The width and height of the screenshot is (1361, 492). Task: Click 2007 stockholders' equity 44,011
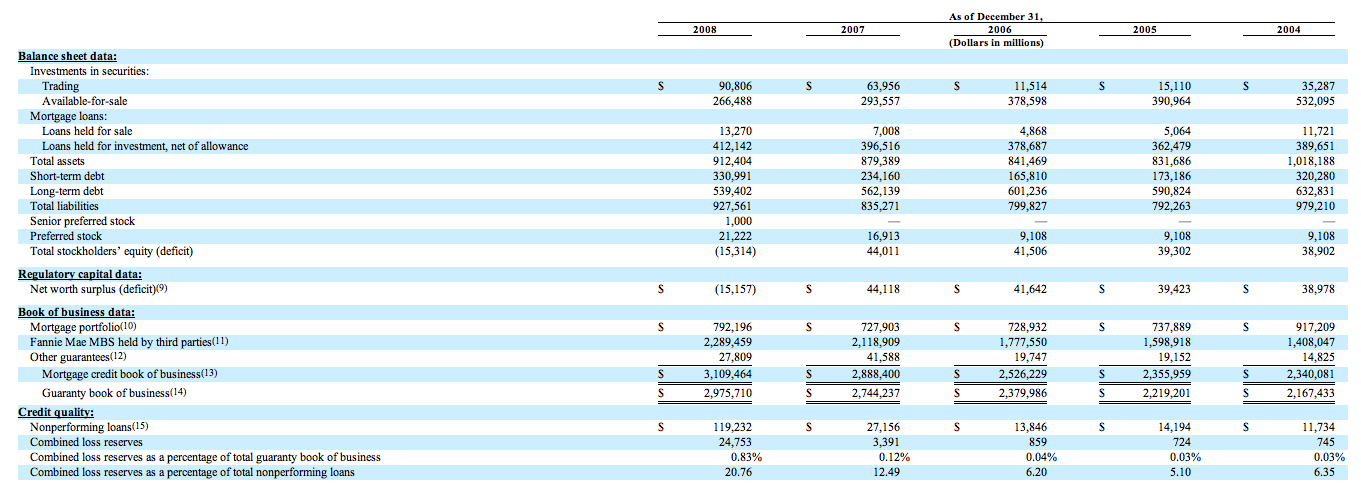(883, 251)
